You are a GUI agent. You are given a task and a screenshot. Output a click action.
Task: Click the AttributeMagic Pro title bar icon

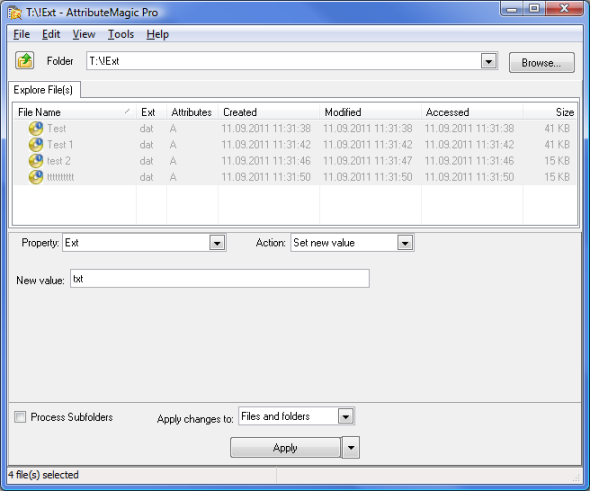coord(15,12)
